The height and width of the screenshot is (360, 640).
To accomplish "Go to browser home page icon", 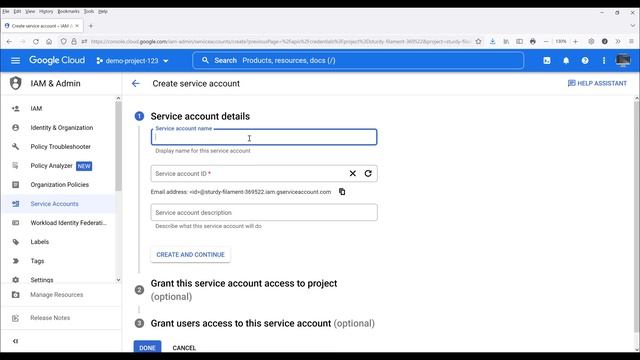I will coord(49,42).
